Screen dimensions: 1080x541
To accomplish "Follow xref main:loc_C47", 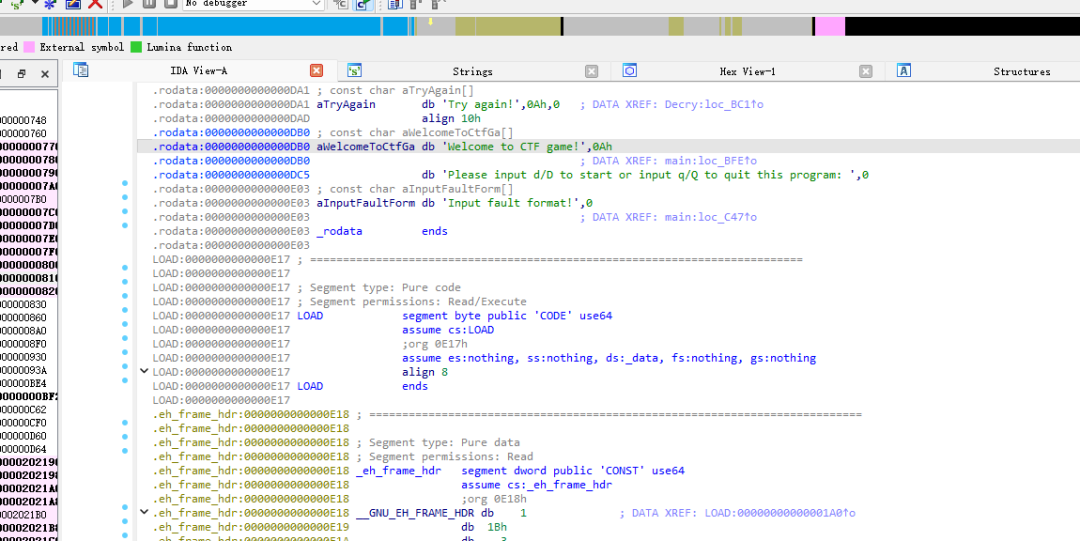I will pos(713,217).
